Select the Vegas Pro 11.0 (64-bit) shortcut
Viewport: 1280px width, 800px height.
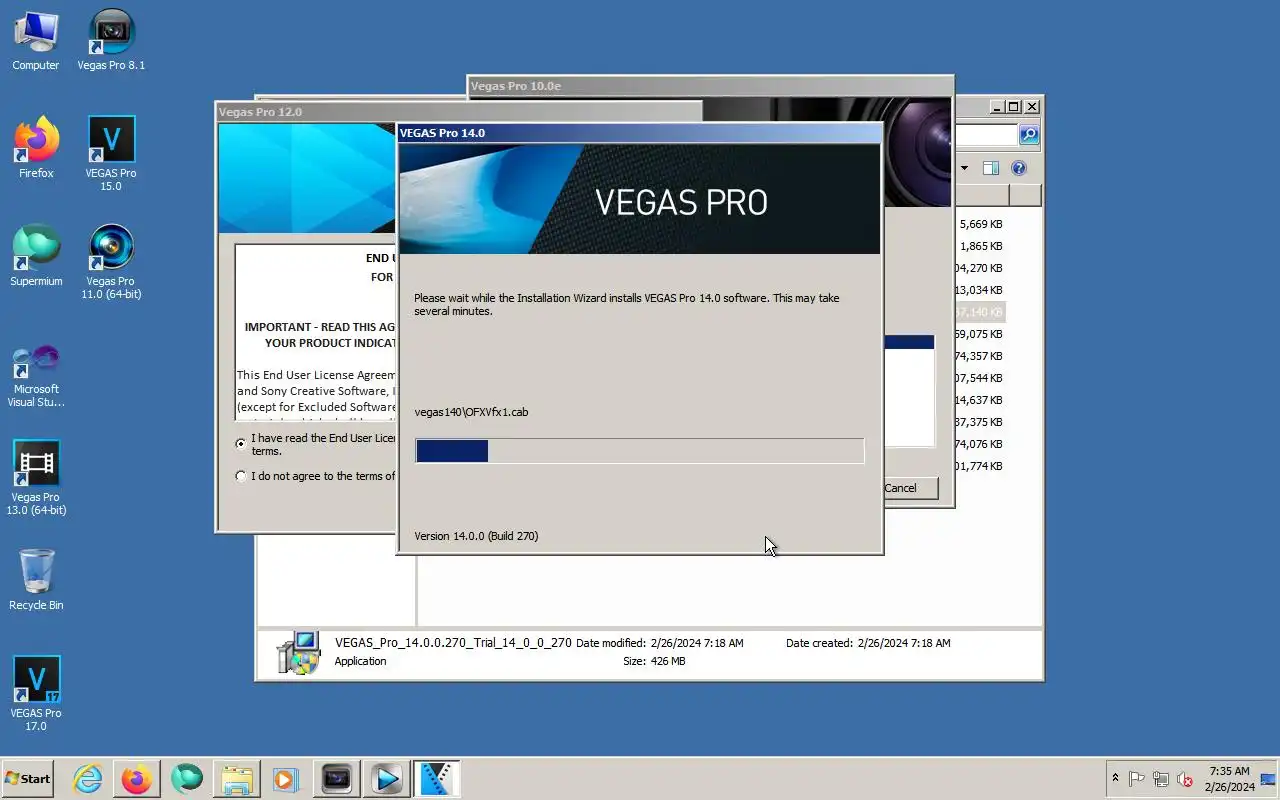tap(111, 262)
